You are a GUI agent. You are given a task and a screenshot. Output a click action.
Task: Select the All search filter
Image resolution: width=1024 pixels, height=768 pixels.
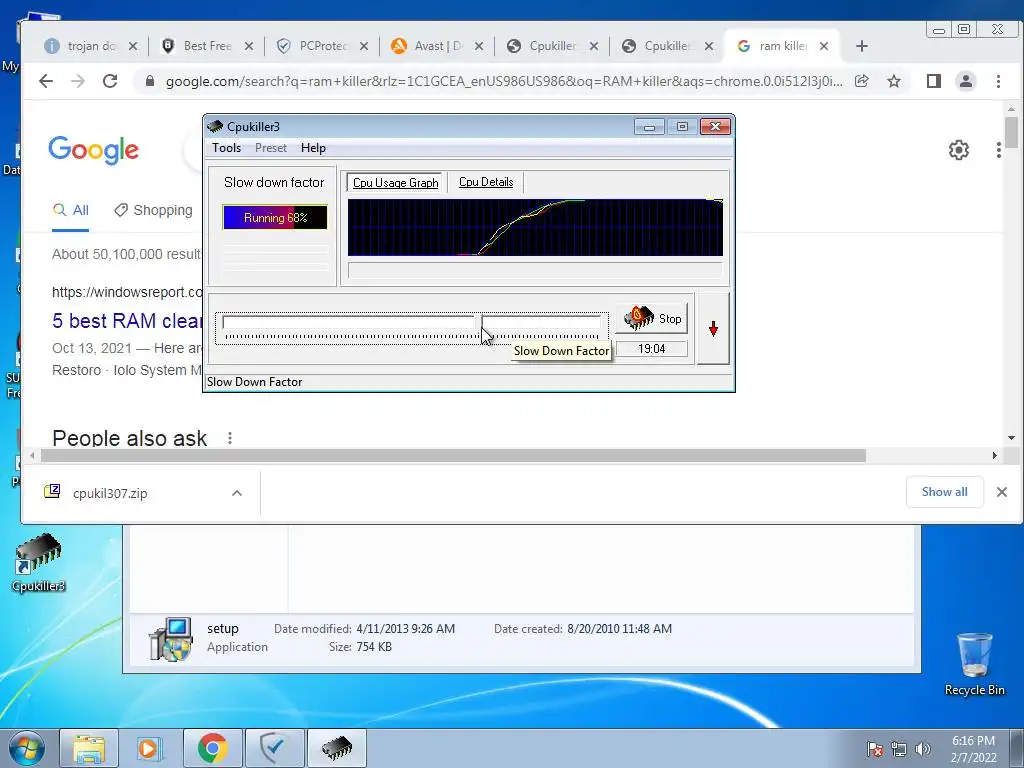click(x=71, y=210)
